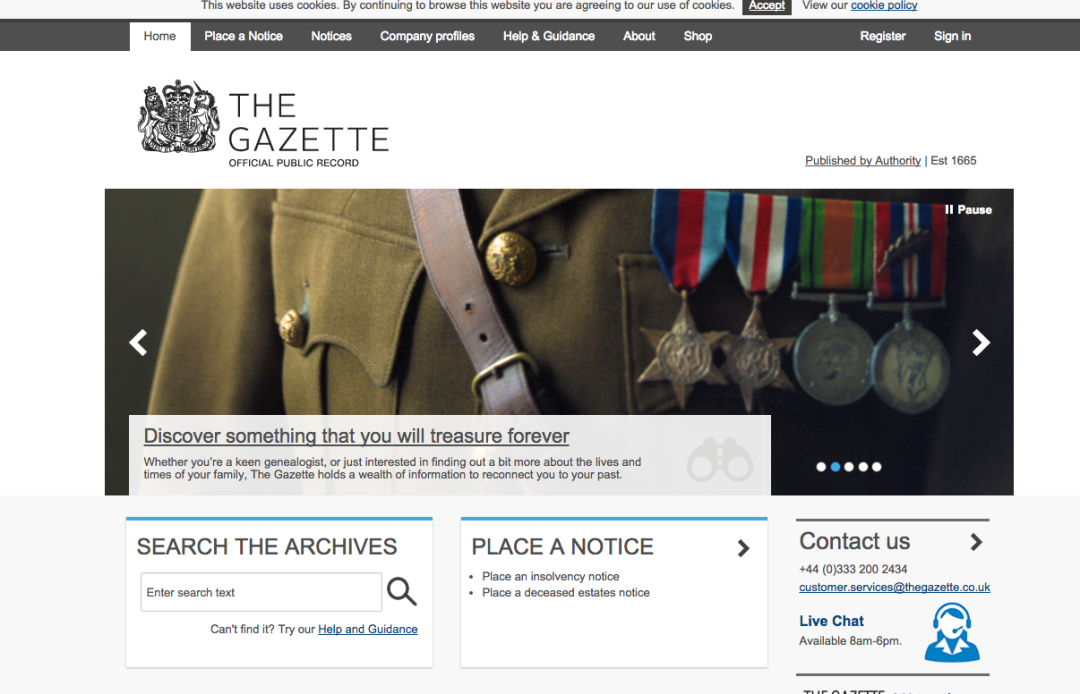Open Live Chat via the headset agent icon

tap(952, 632)
